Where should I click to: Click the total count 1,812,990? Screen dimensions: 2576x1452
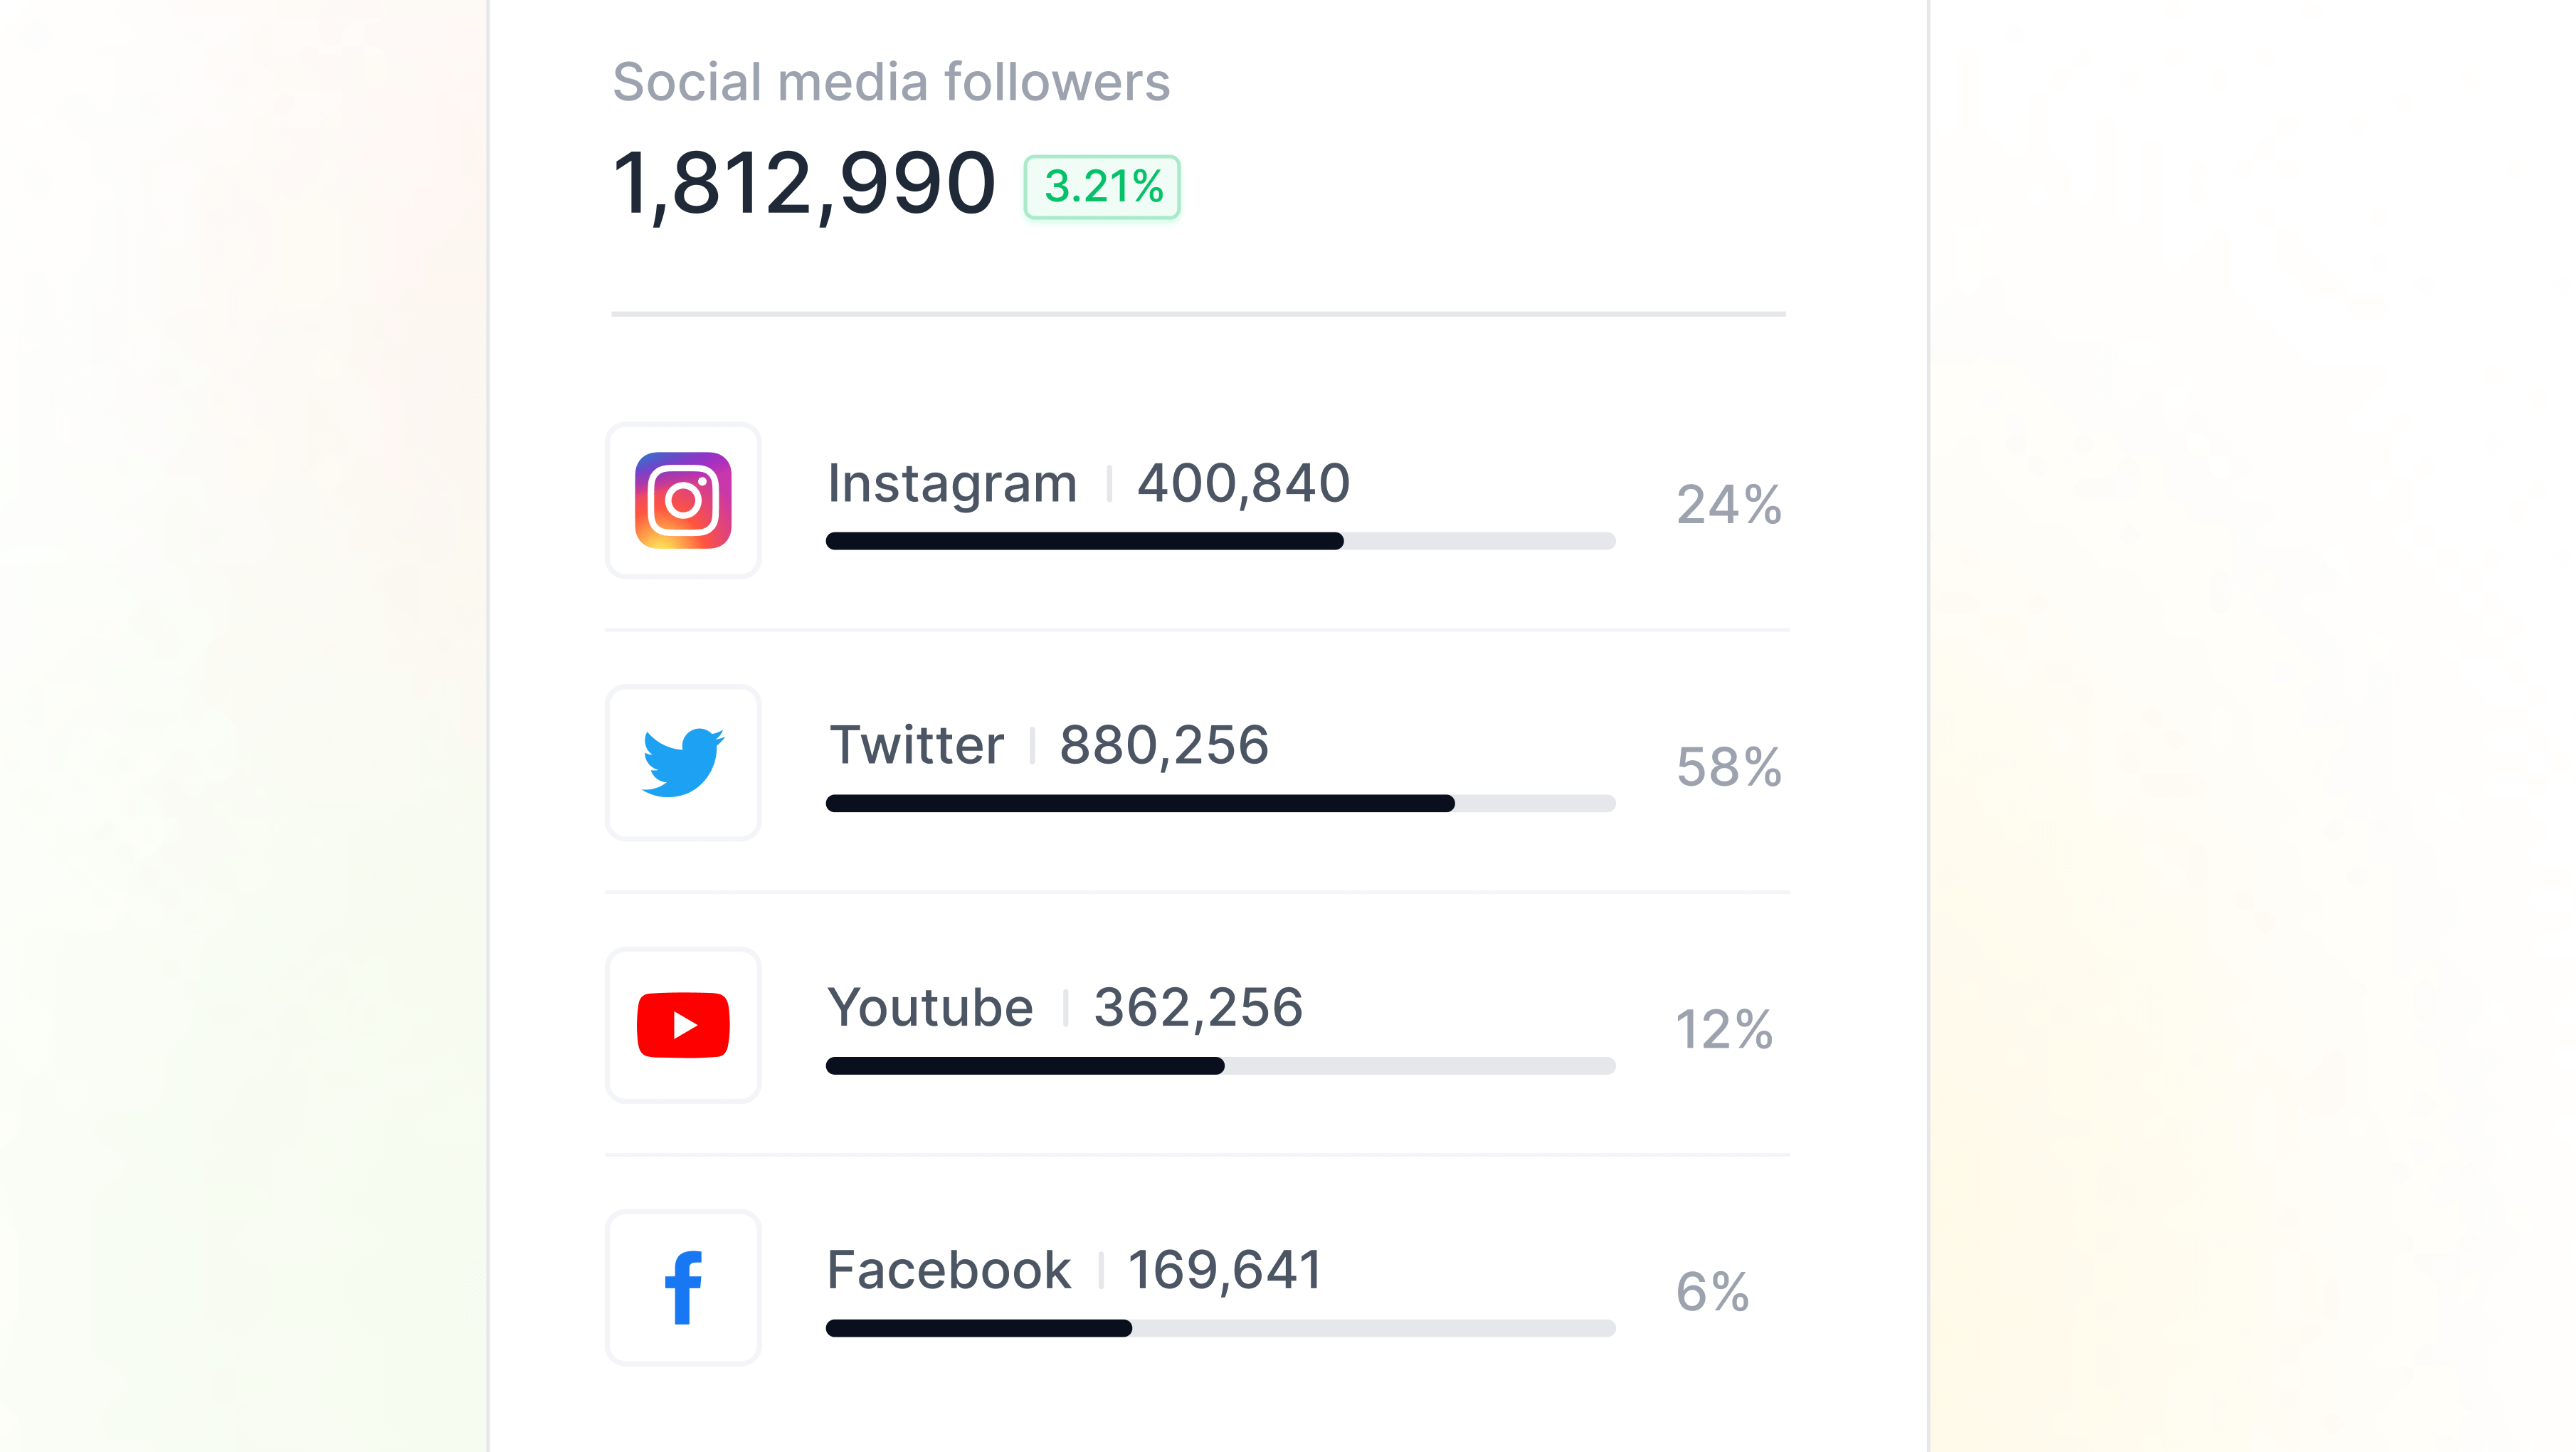pos(803,184)
